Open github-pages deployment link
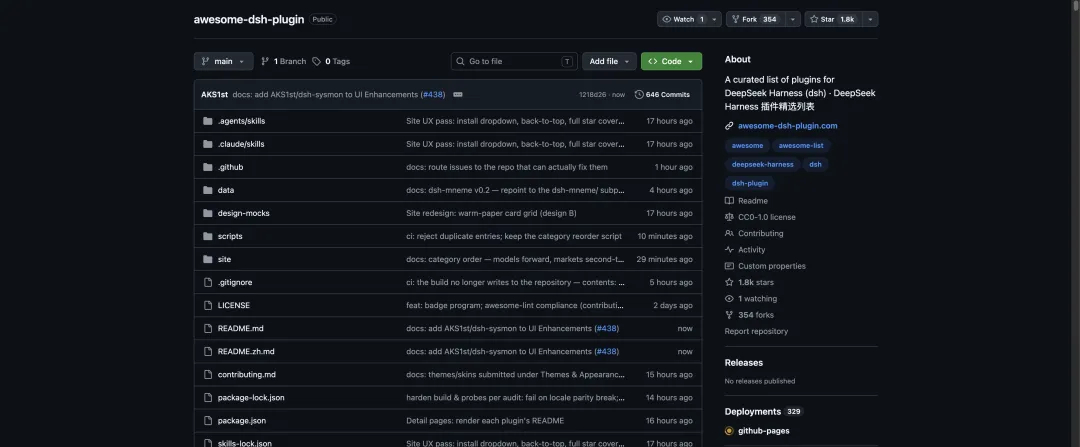Viewport: 1080px width, 447px height. click(764, 431)
